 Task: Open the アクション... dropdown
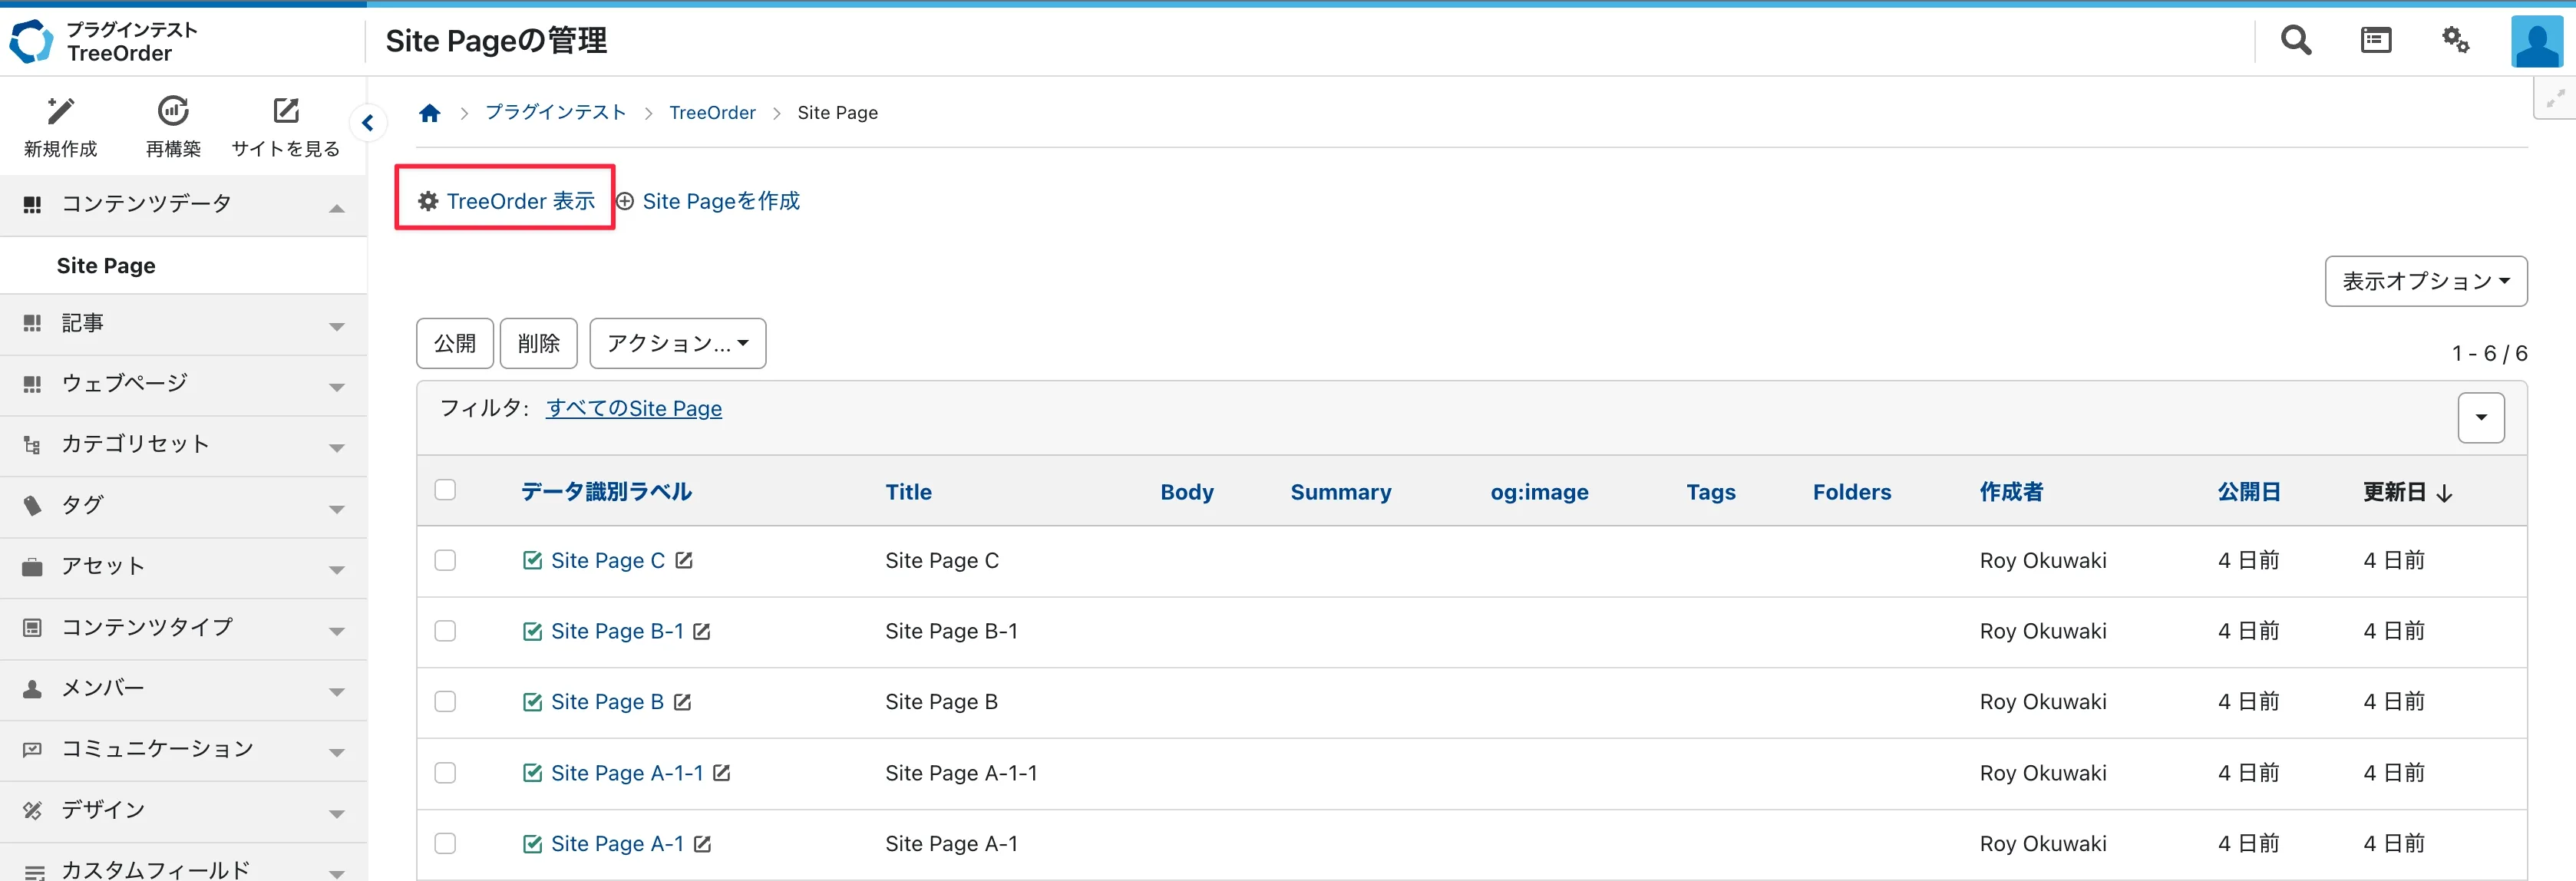click(x=677, y=343)
